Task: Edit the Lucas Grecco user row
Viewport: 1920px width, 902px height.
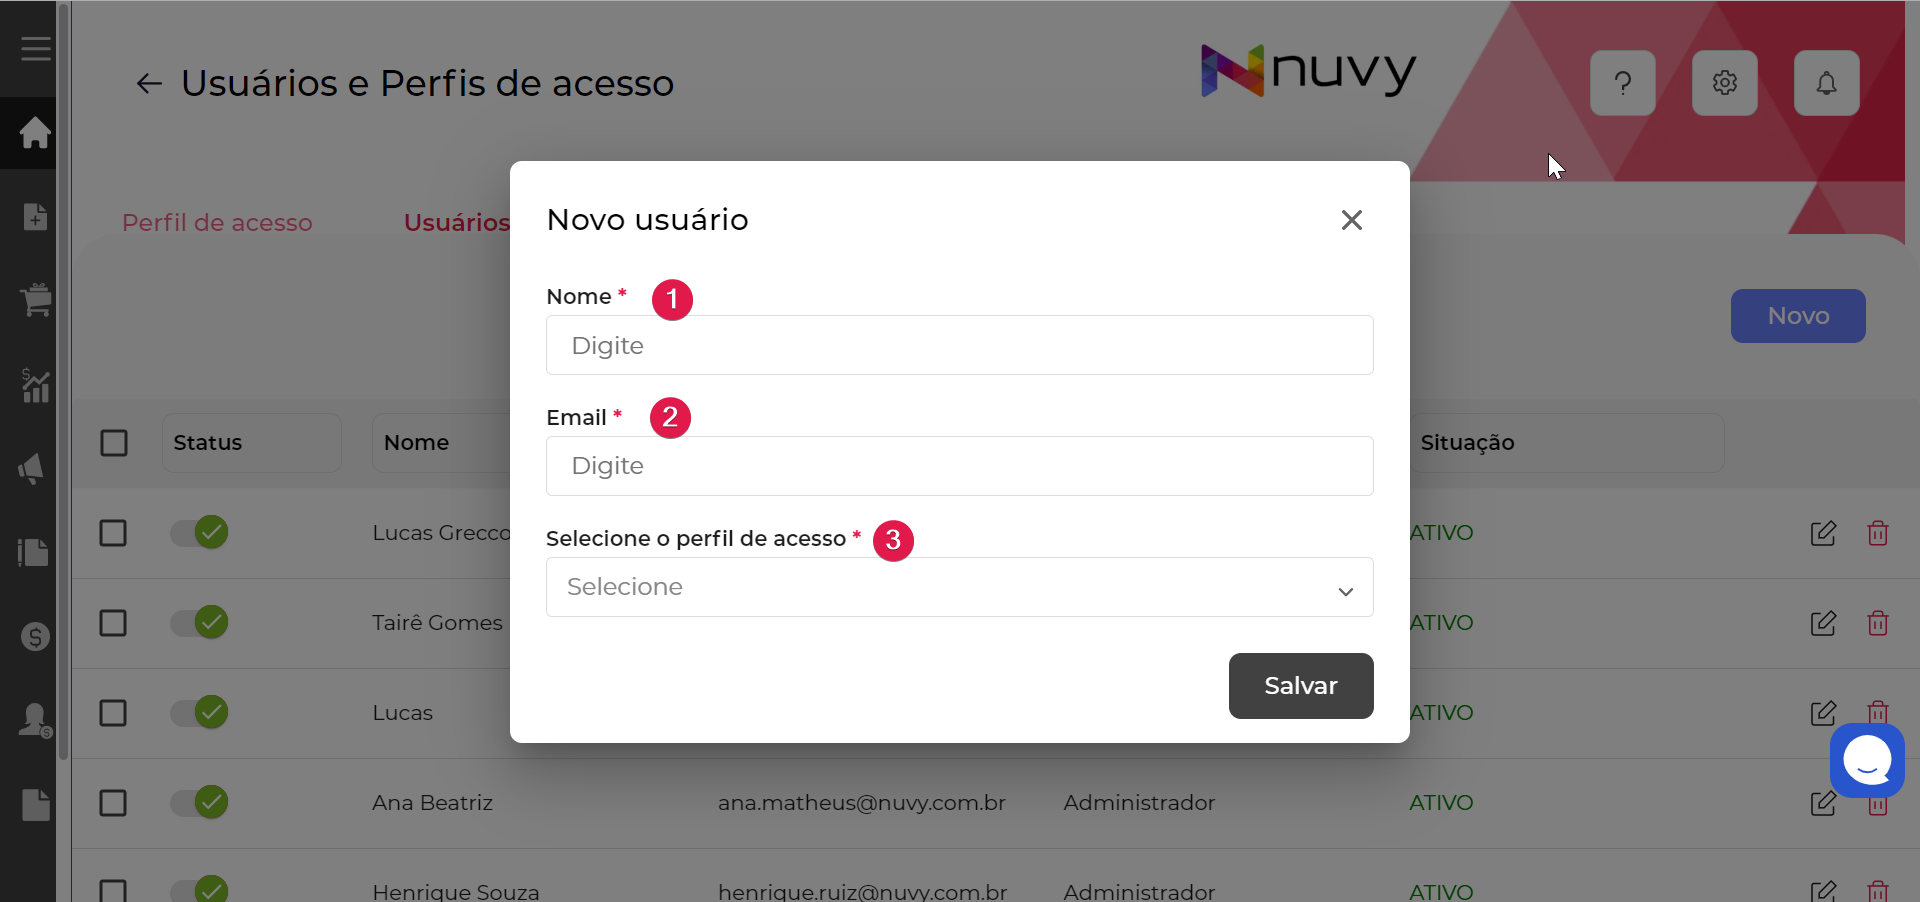Action: tap(1823, 533)
